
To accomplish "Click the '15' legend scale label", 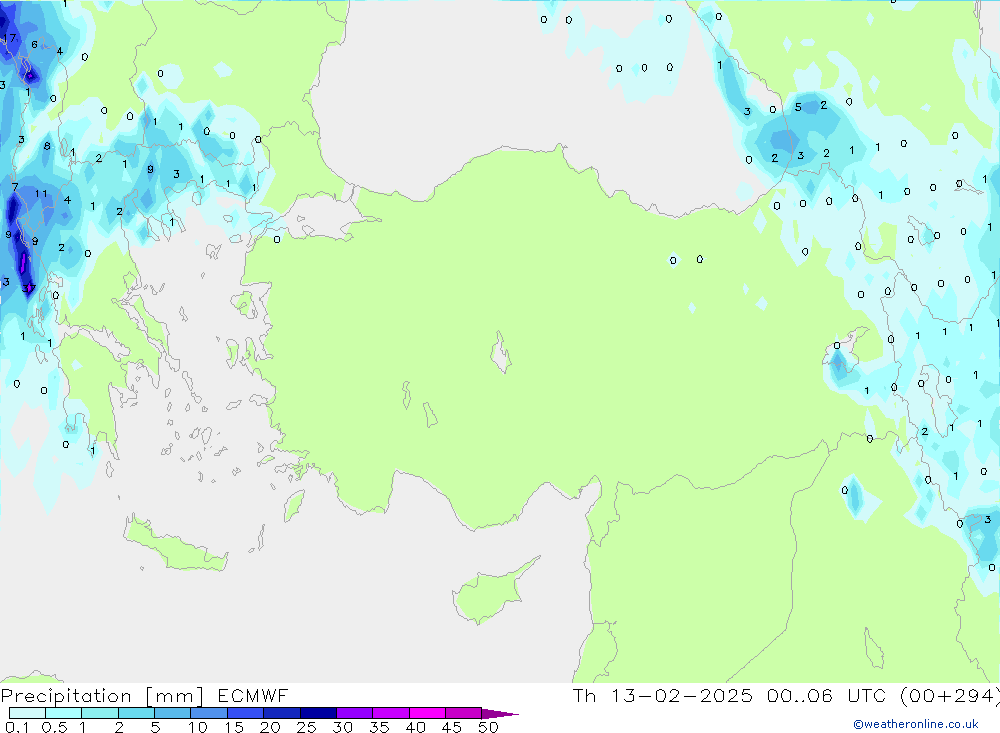I will (x=234, y=727).
